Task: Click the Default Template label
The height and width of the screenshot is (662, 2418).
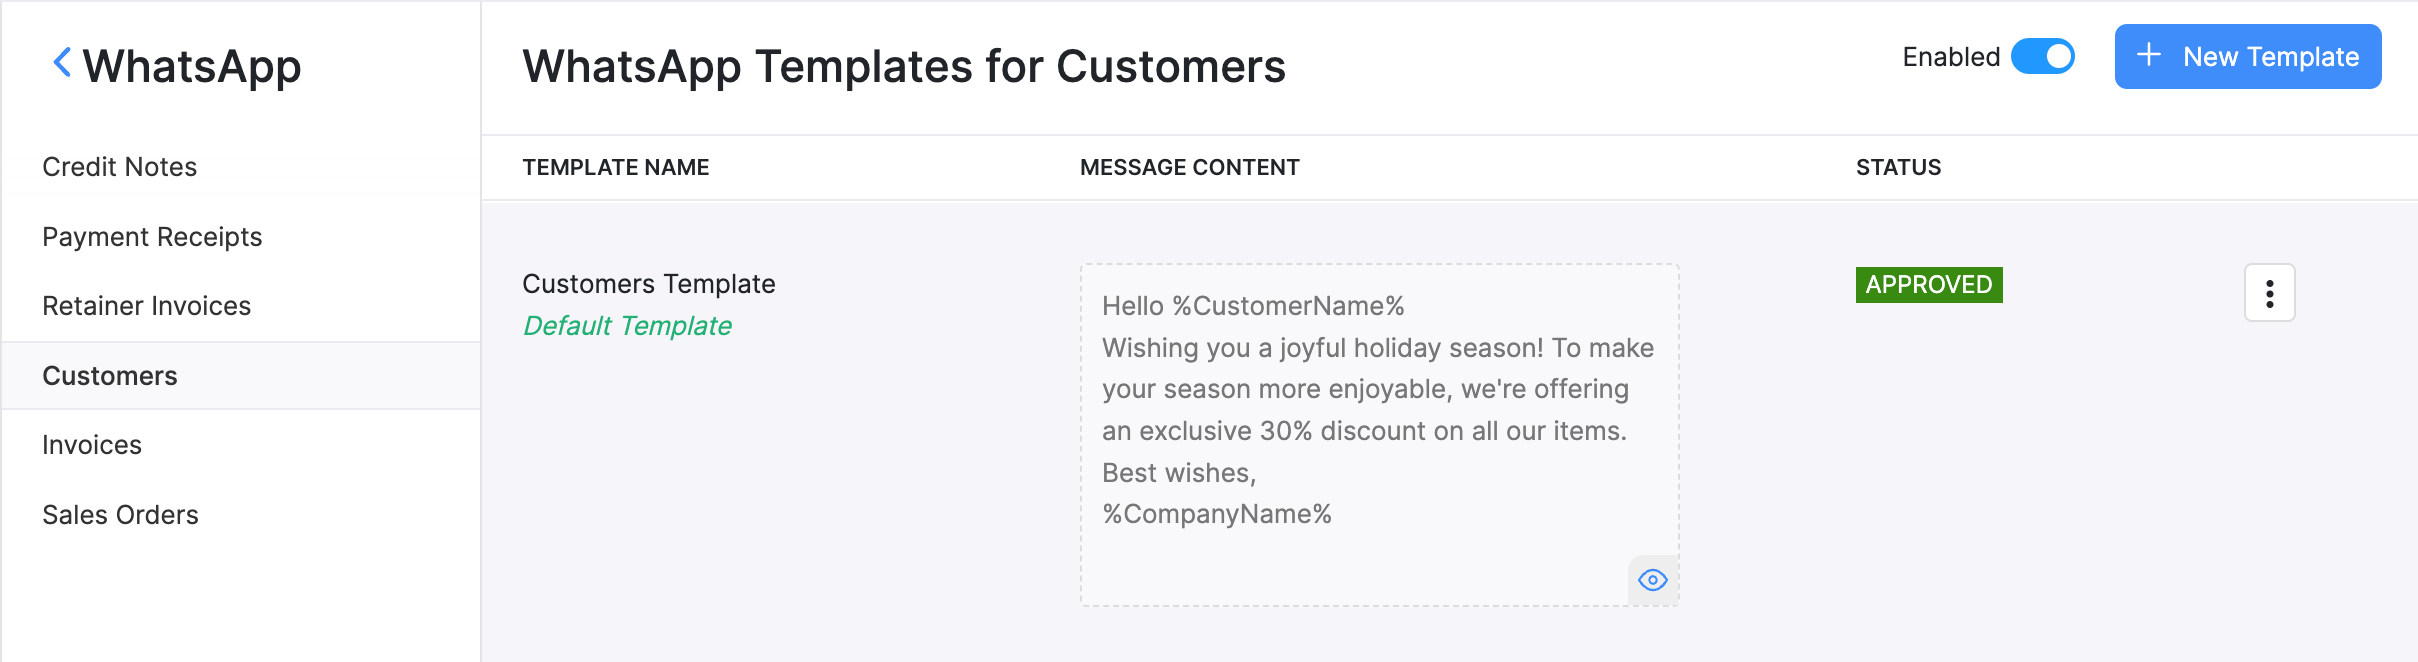Action: 627,326
